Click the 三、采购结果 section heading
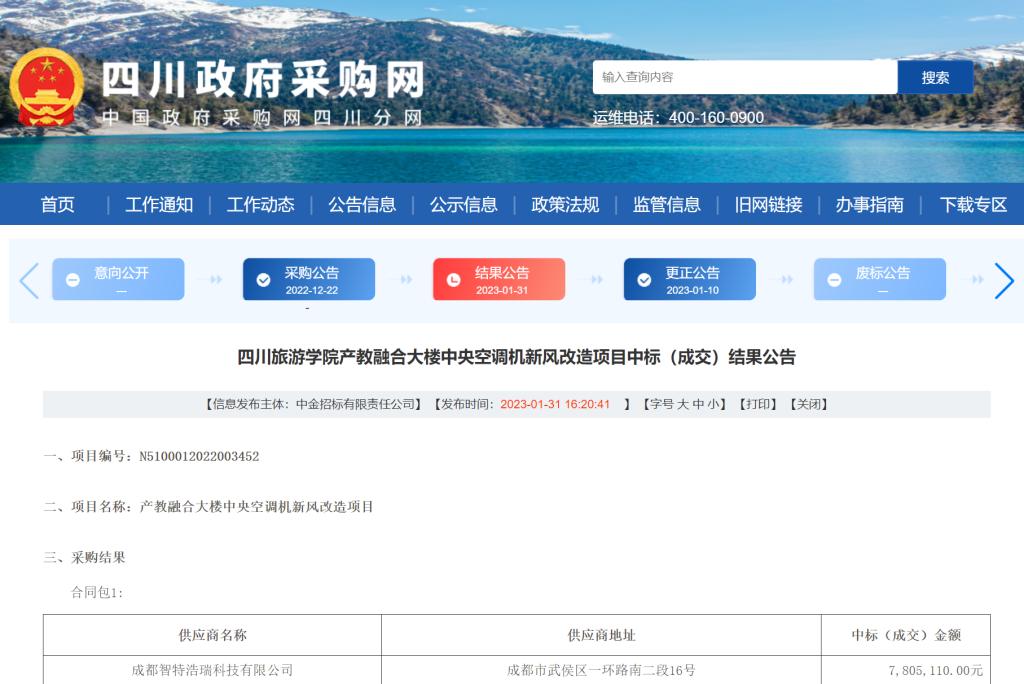Screen dimensions: 1024x684 84,557
